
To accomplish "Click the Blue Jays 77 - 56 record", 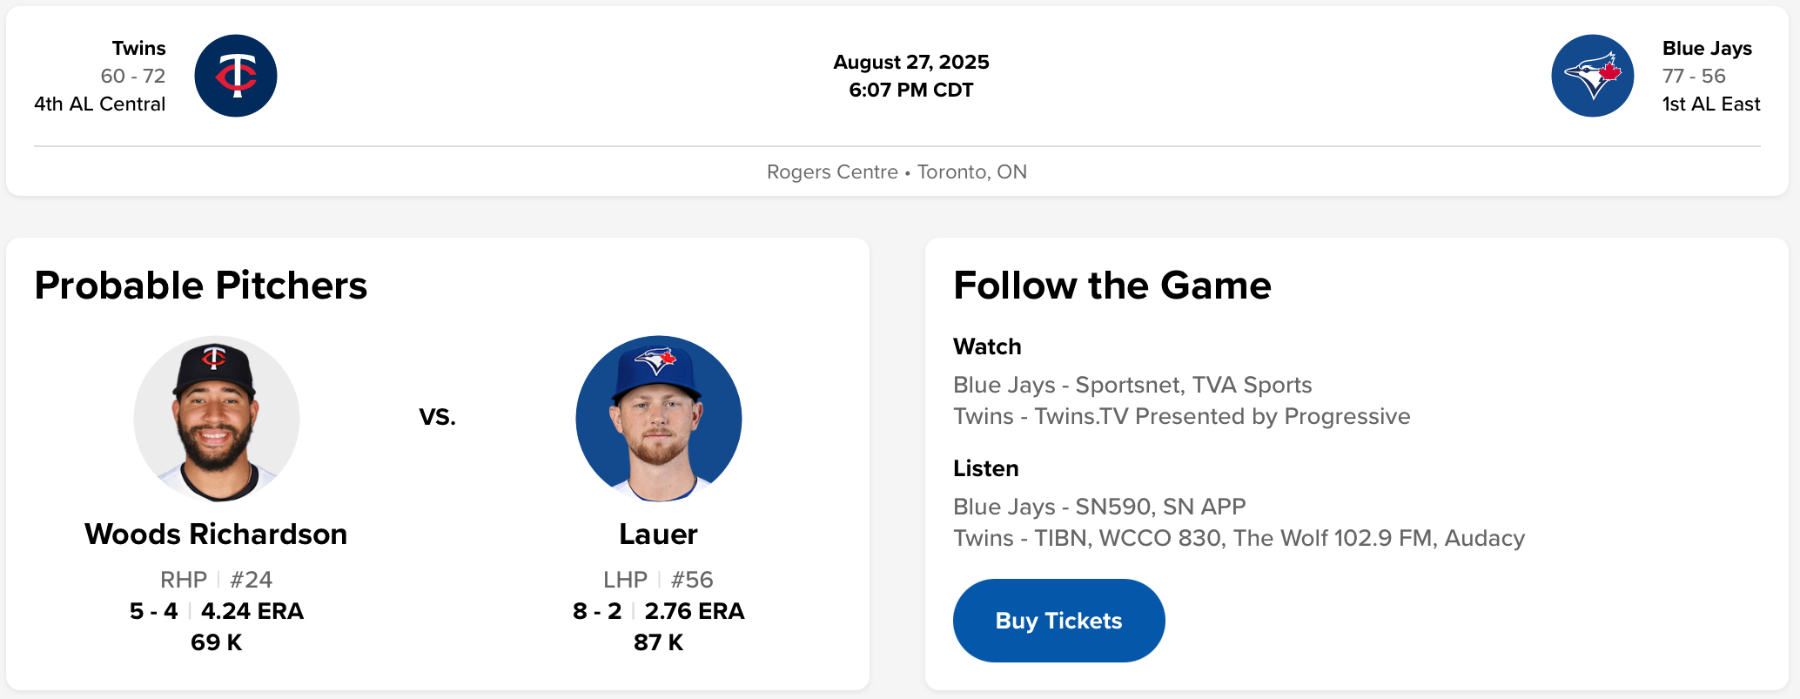I will [x=1693, y=76].
